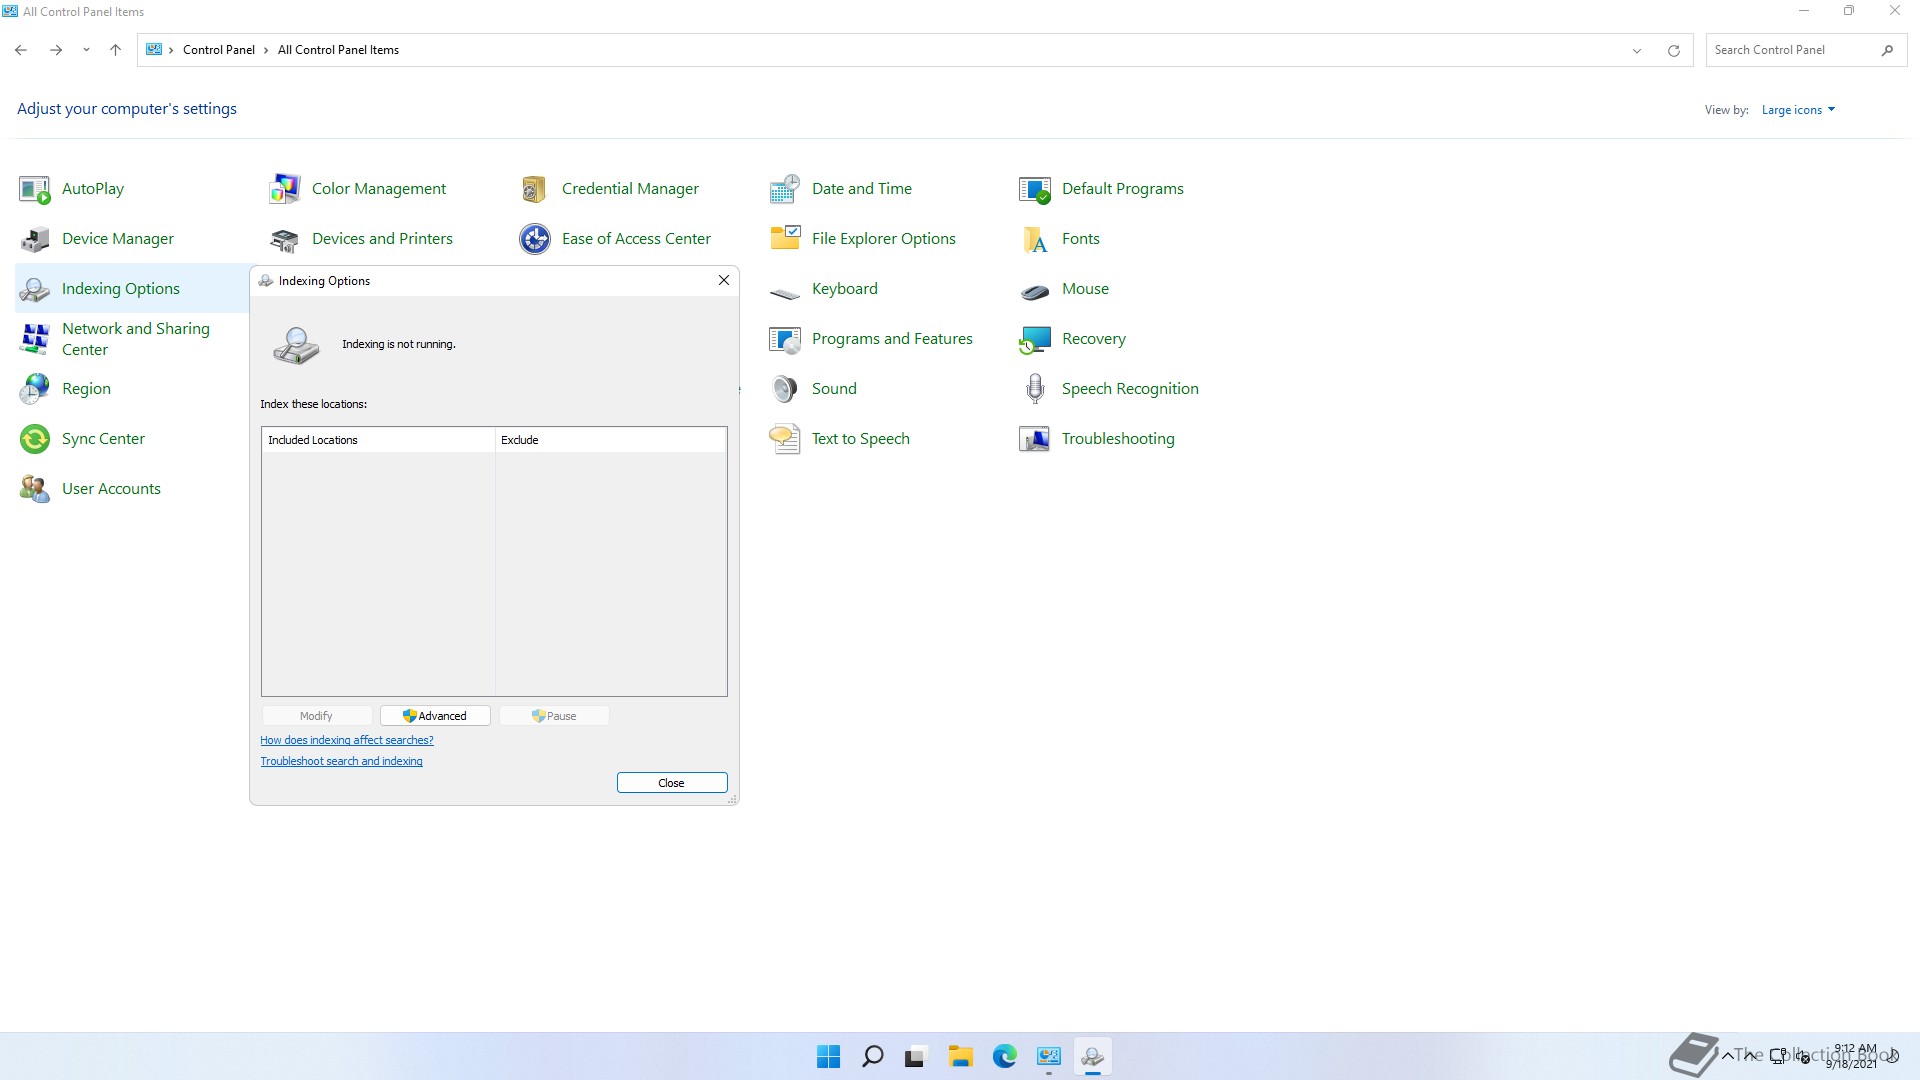Open How does indexing affect searches link
1920x1080 pixels.
(x=346, y=741)
